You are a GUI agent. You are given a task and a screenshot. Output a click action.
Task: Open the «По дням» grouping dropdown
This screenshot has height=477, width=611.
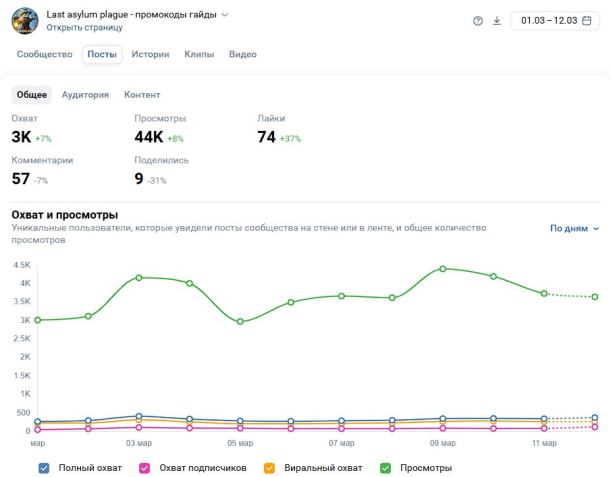[x=574, y=228]
